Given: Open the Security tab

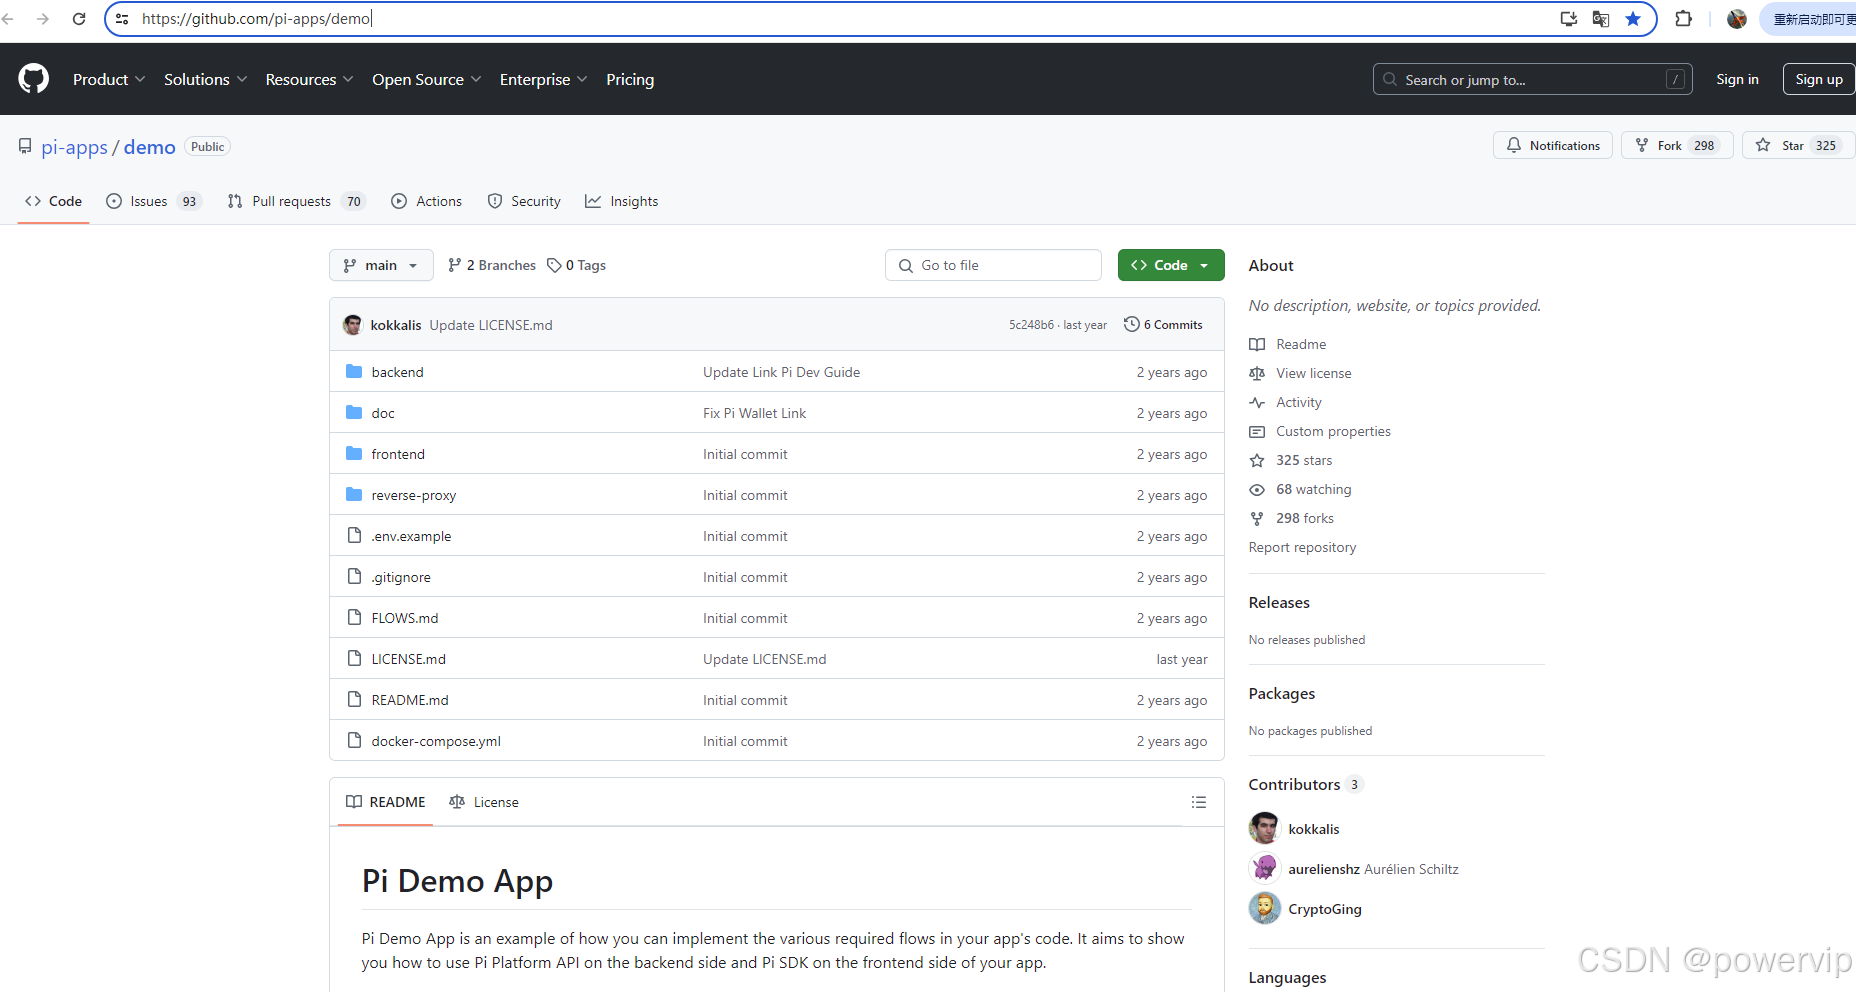Looking at the screenshot, I should point(524,201).
